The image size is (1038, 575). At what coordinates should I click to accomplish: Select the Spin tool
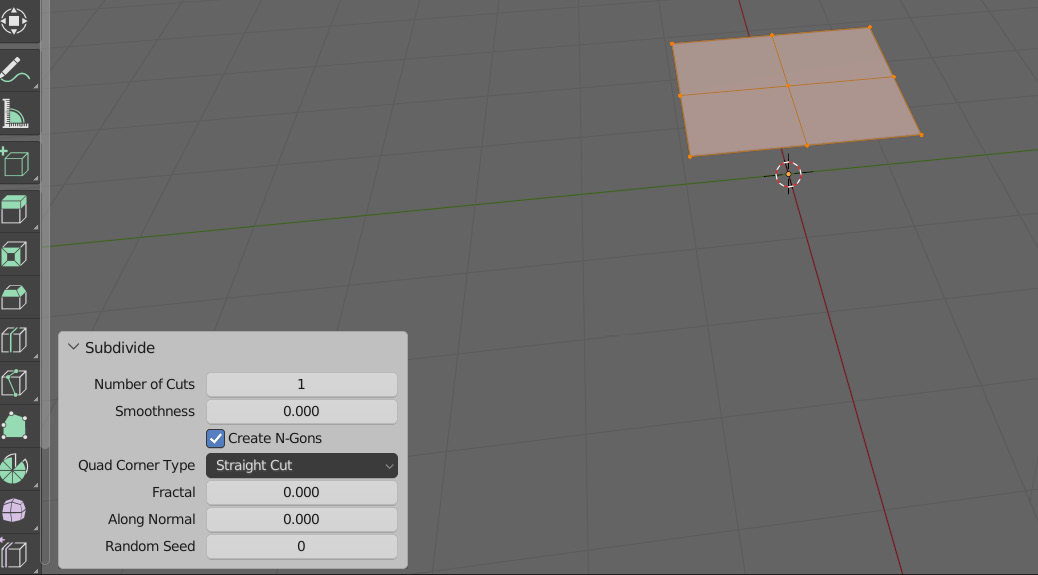[14, 469]
